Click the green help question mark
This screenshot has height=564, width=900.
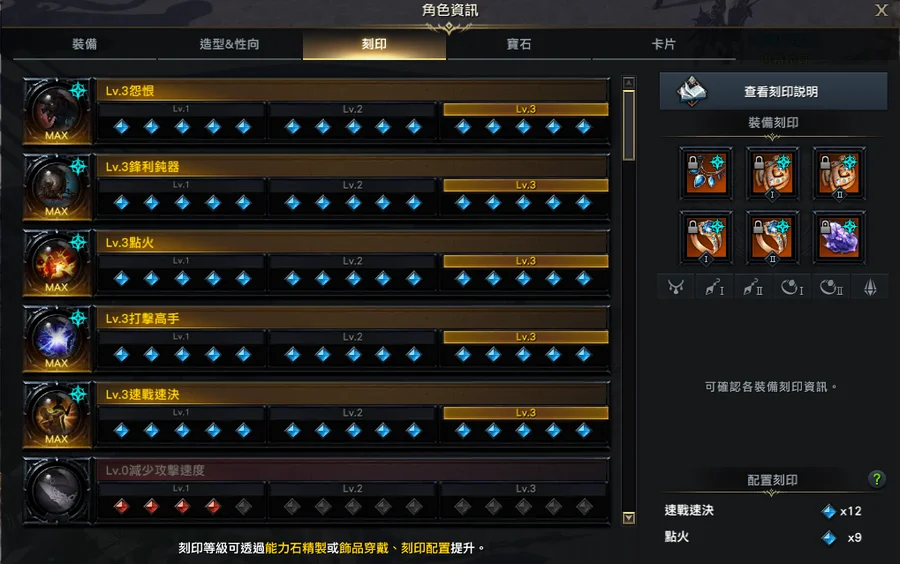(x=876, y=479)
